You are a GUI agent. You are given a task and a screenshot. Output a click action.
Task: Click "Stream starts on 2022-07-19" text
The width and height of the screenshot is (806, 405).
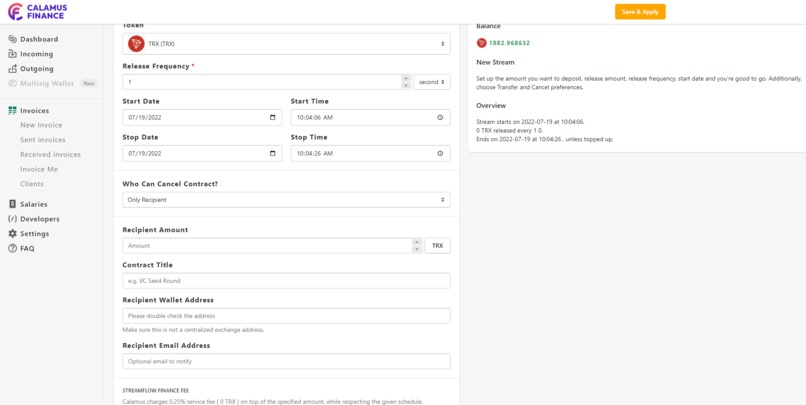click(x=530, y=122)
